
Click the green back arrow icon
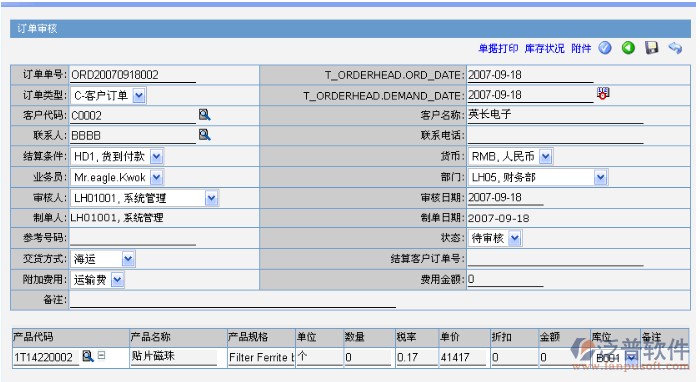click(628, 48)
